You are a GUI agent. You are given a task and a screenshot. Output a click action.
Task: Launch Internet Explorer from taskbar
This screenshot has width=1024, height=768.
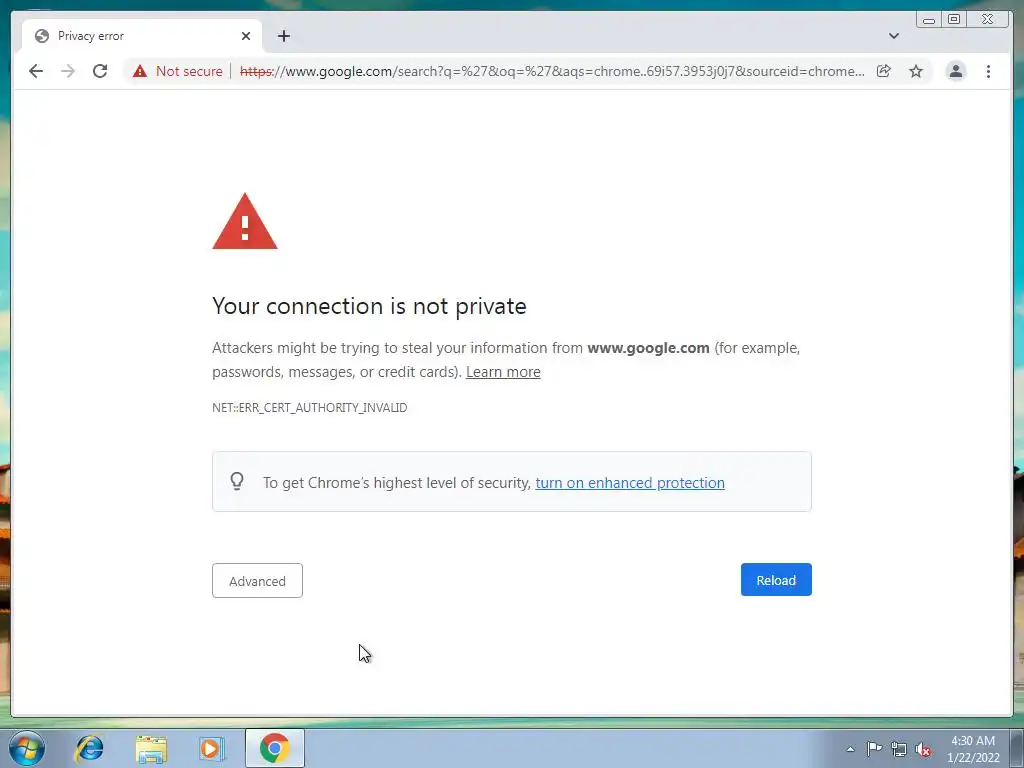pyautogui.click(x=89, y=748)
